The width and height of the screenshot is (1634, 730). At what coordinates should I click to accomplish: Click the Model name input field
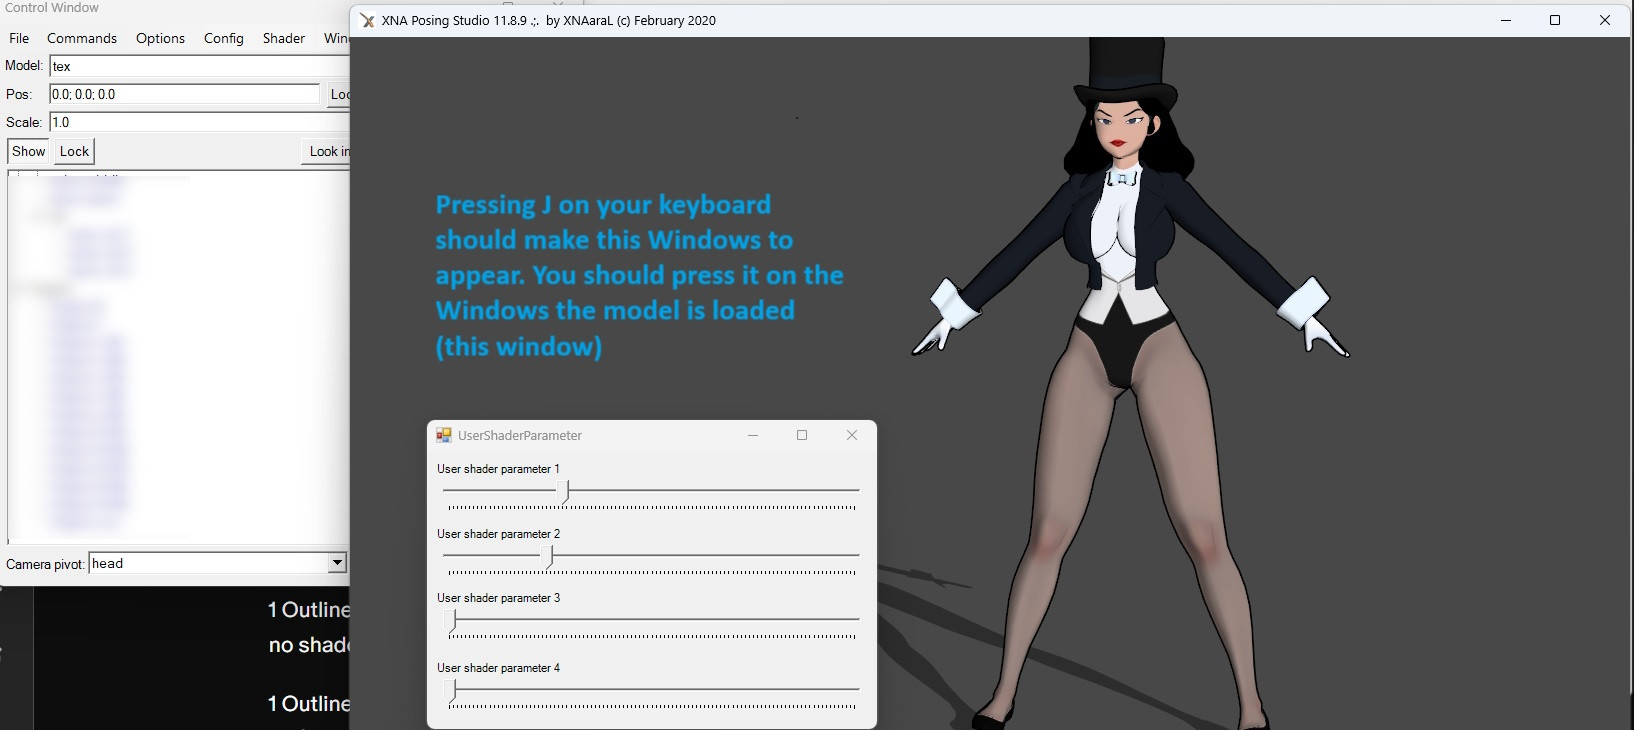coord(199,66)
